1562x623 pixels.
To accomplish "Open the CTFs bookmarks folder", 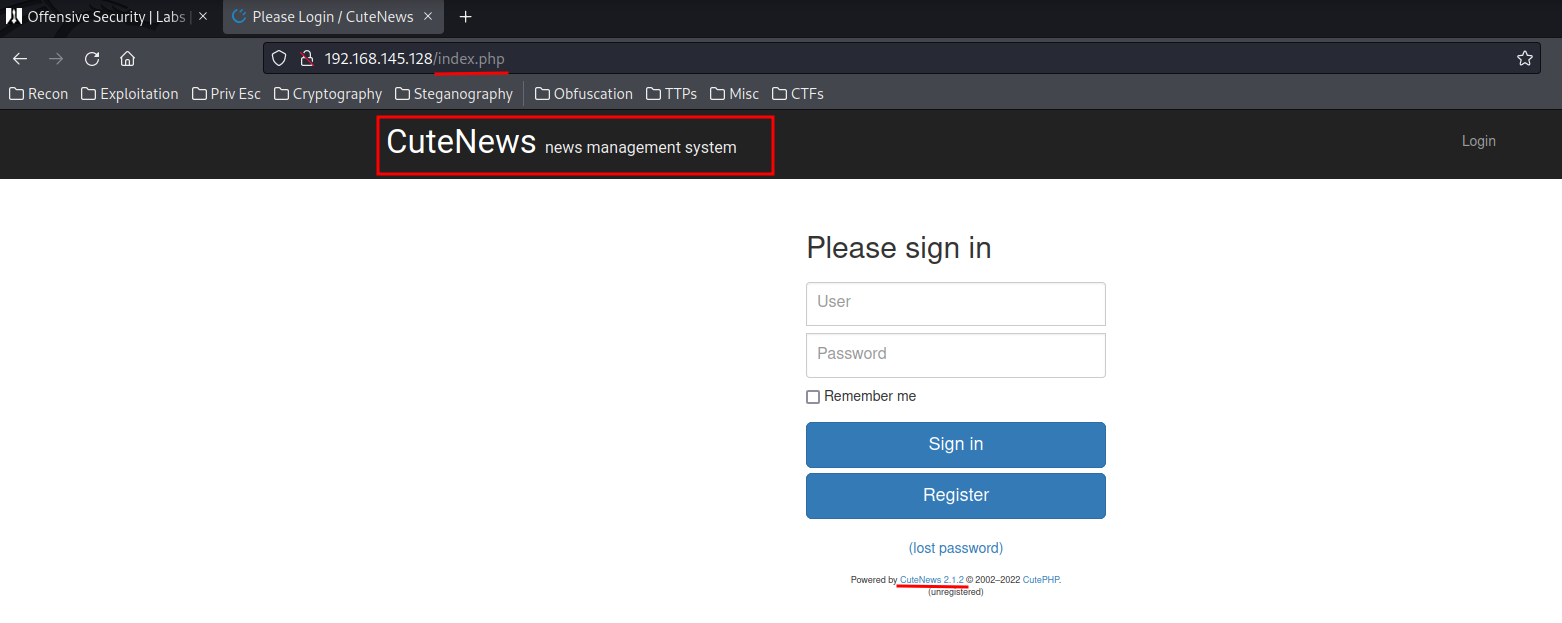I will tap(798, 94).
